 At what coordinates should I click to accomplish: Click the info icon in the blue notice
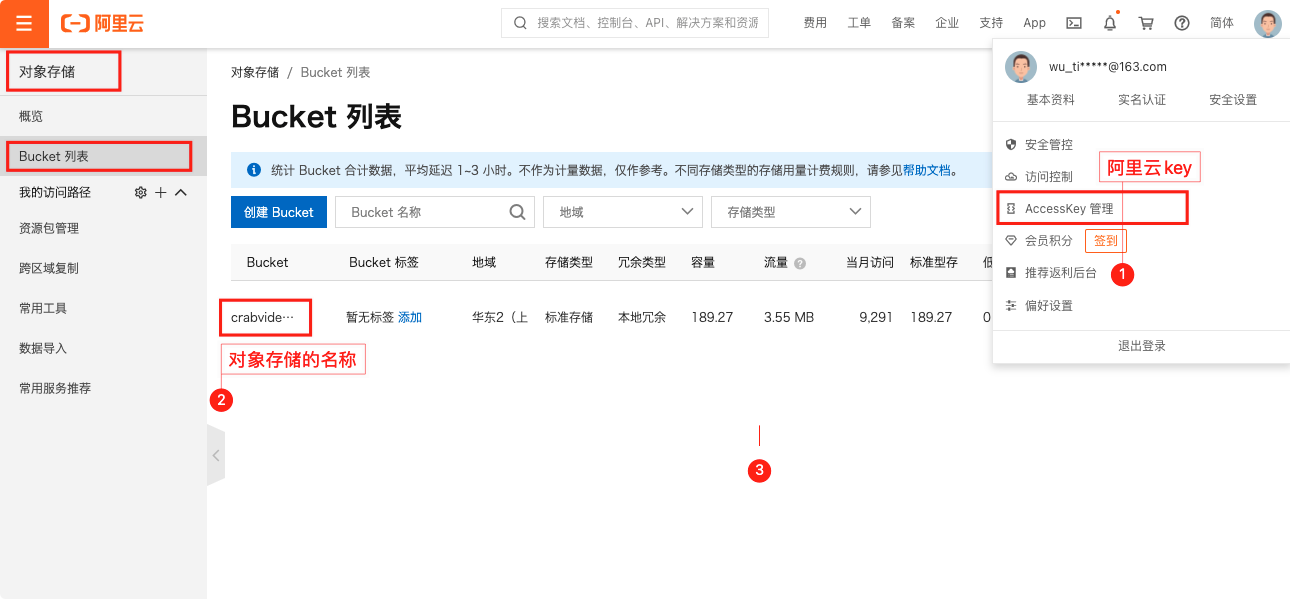pos(254,170)
